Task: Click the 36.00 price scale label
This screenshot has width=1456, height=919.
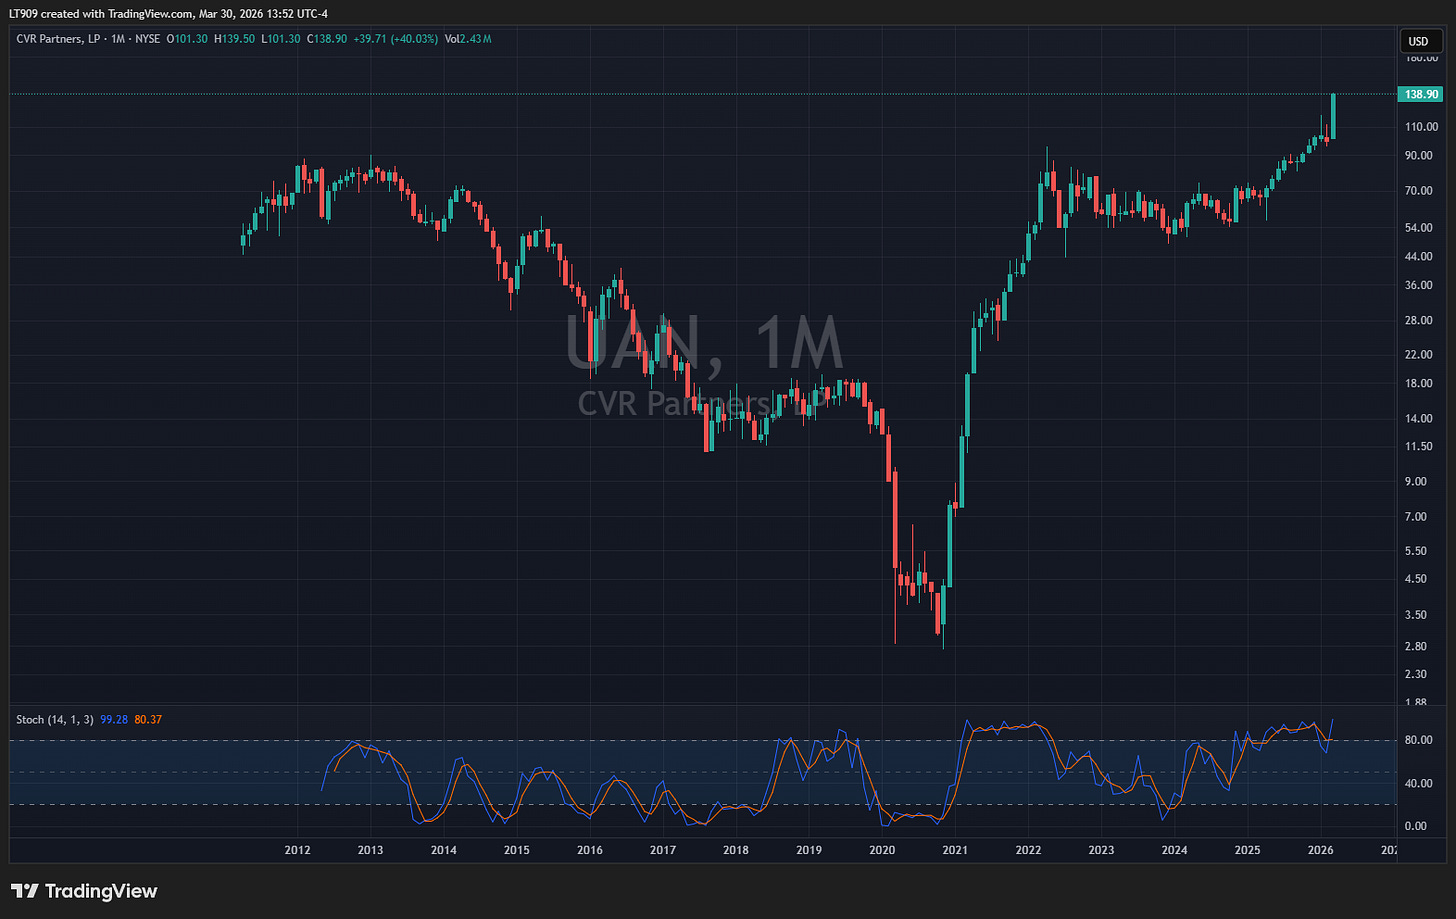Action: [x=1419, y=285]
